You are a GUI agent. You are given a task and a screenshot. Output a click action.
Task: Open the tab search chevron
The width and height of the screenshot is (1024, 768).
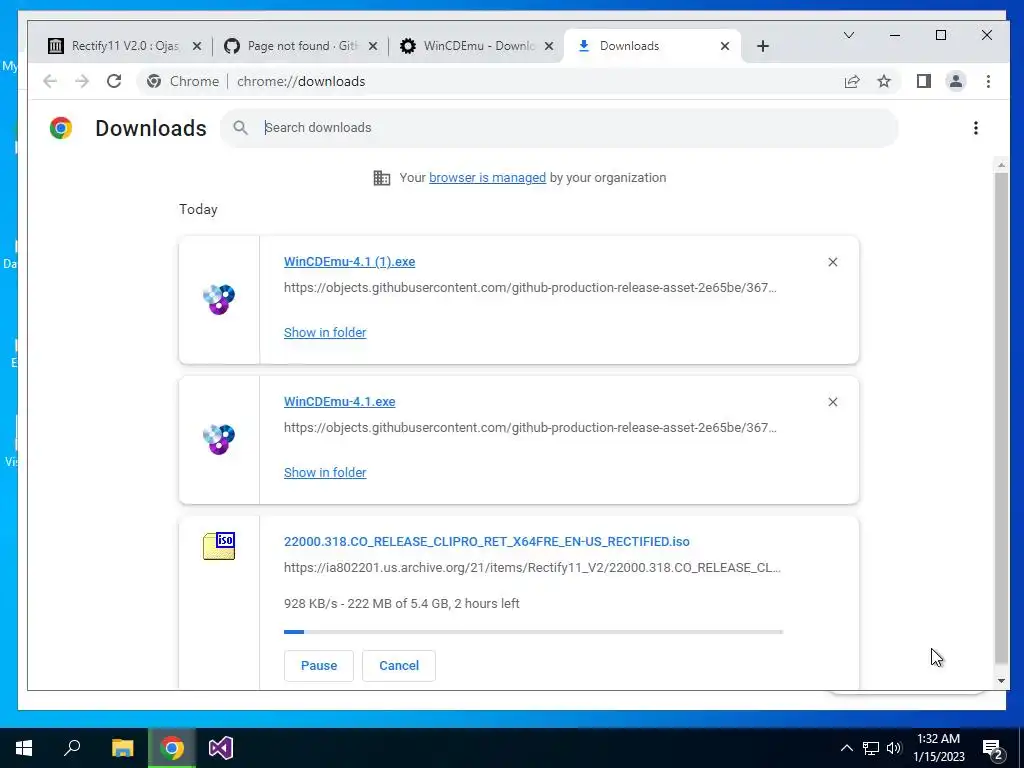(848, 35)
